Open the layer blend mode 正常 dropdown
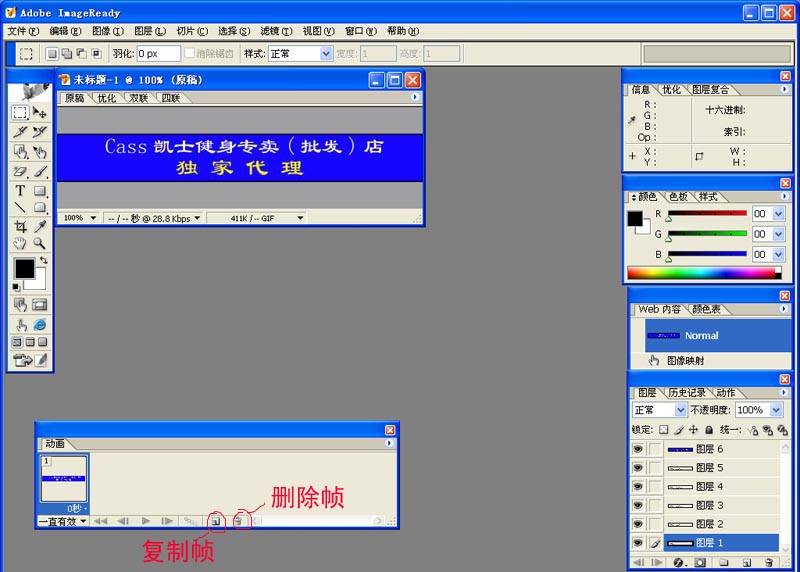 tap(680, 410)
